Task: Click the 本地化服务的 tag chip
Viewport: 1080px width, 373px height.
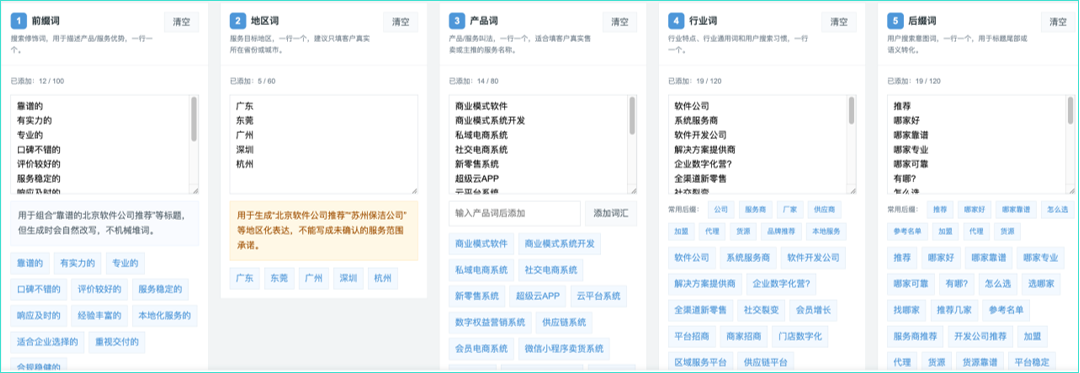Action: coord(164,316)
